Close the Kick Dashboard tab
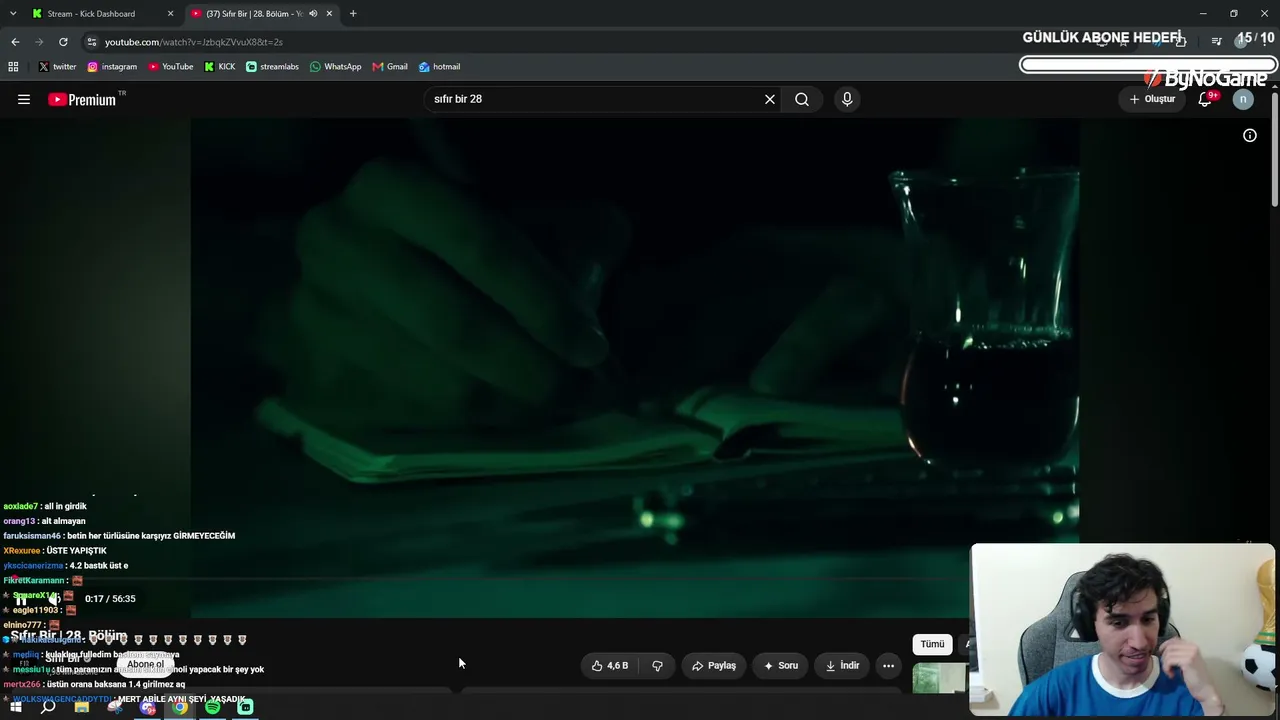This screenshot has height=720, width=1280. coord(170,14)
